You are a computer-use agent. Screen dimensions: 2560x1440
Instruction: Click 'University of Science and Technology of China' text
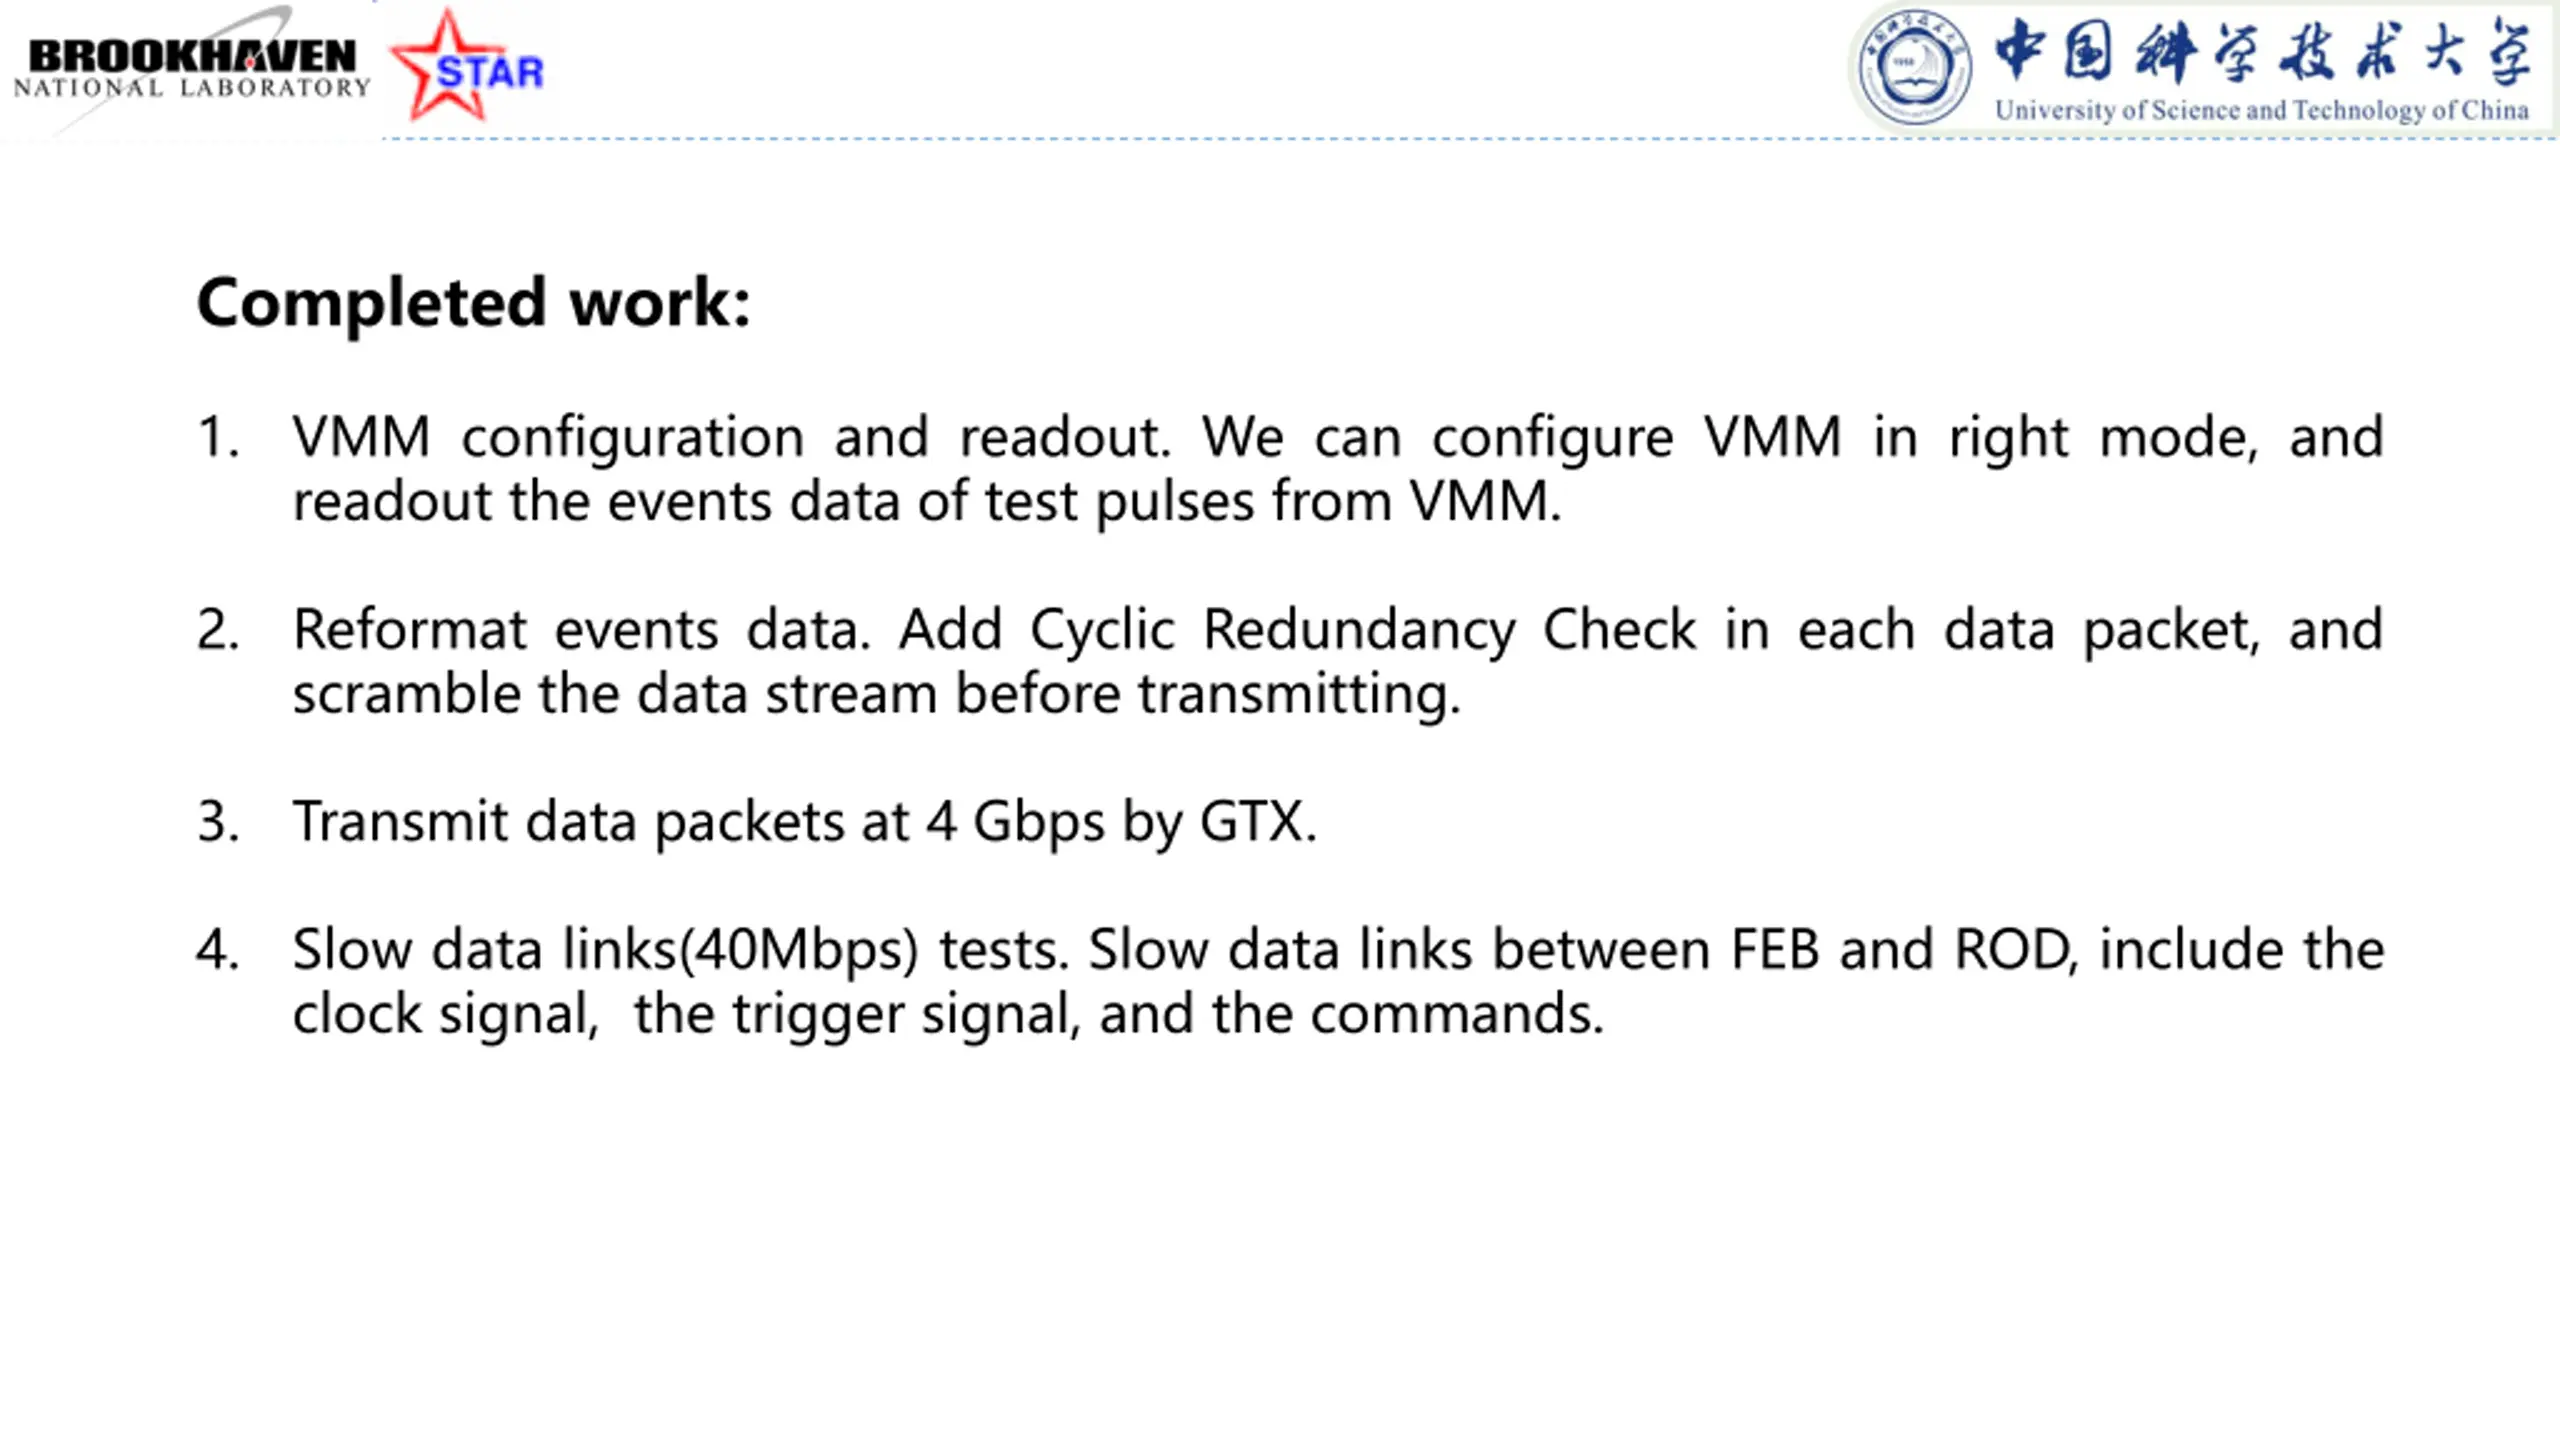2262,110
